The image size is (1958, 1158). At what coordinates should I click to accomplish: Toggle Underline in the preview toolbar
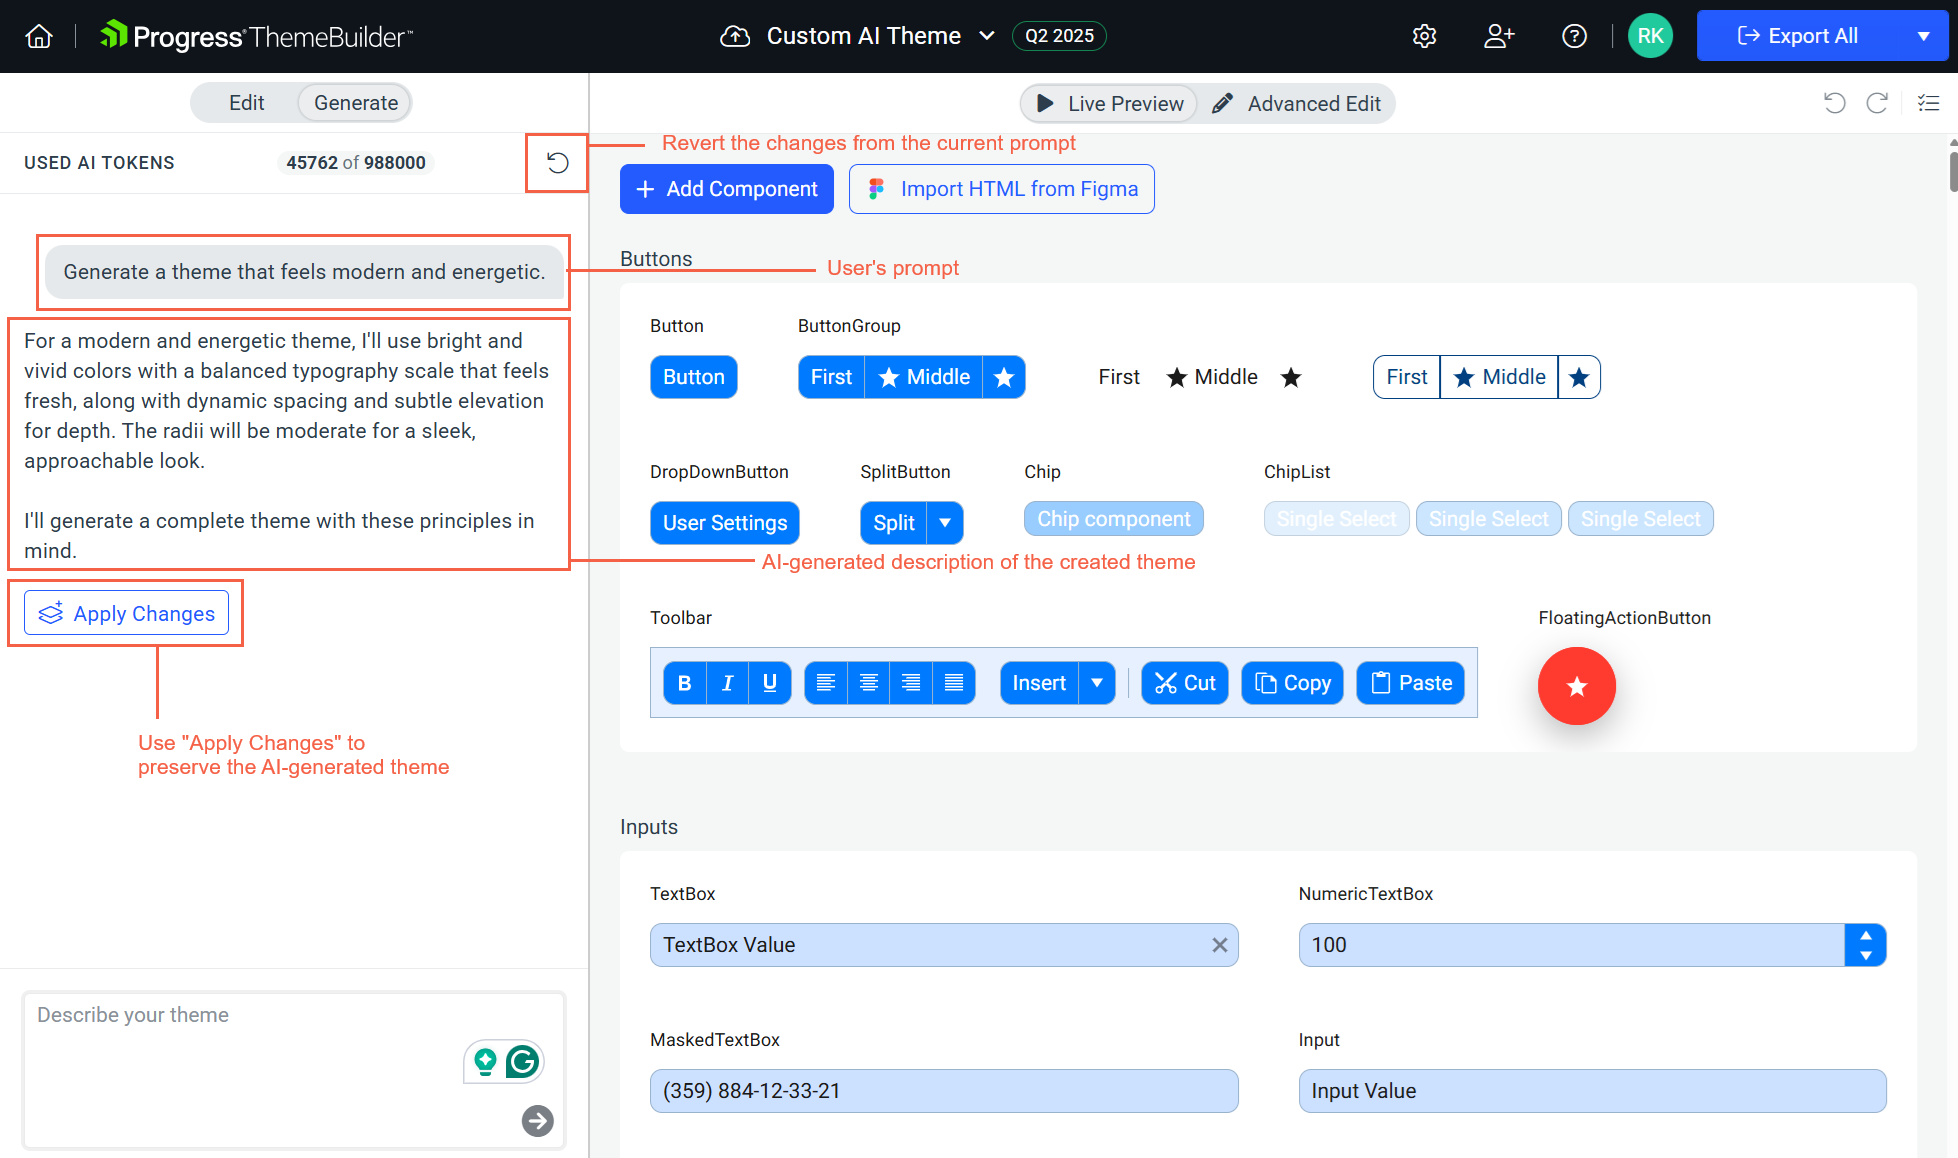(x=770, y=683)
